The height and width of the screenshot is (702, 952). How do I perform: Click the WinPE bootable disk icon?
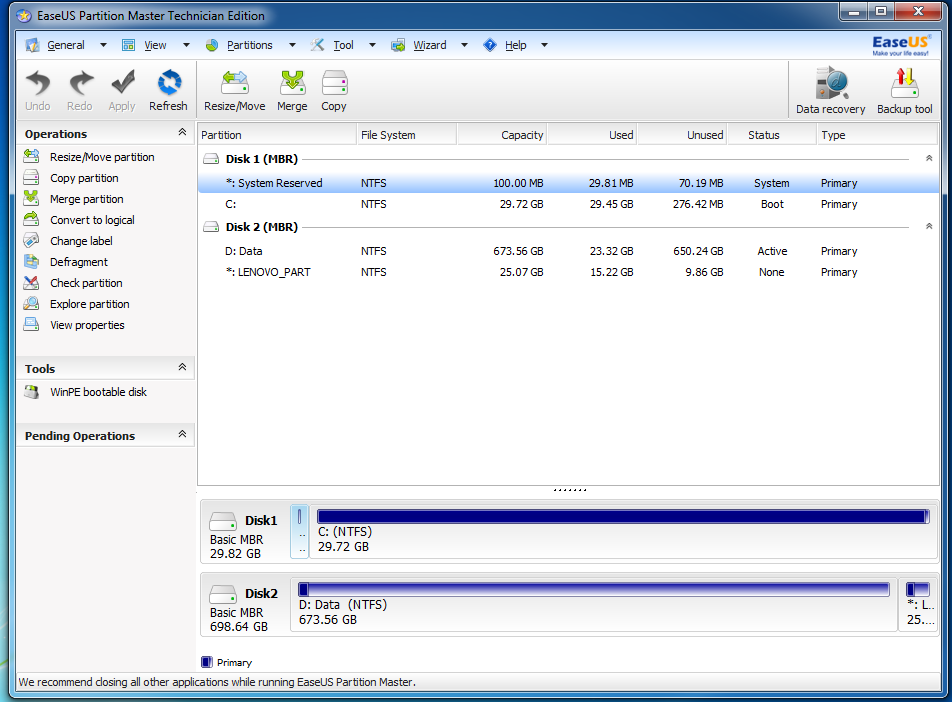pyautogui.click(x=31, y=392)
